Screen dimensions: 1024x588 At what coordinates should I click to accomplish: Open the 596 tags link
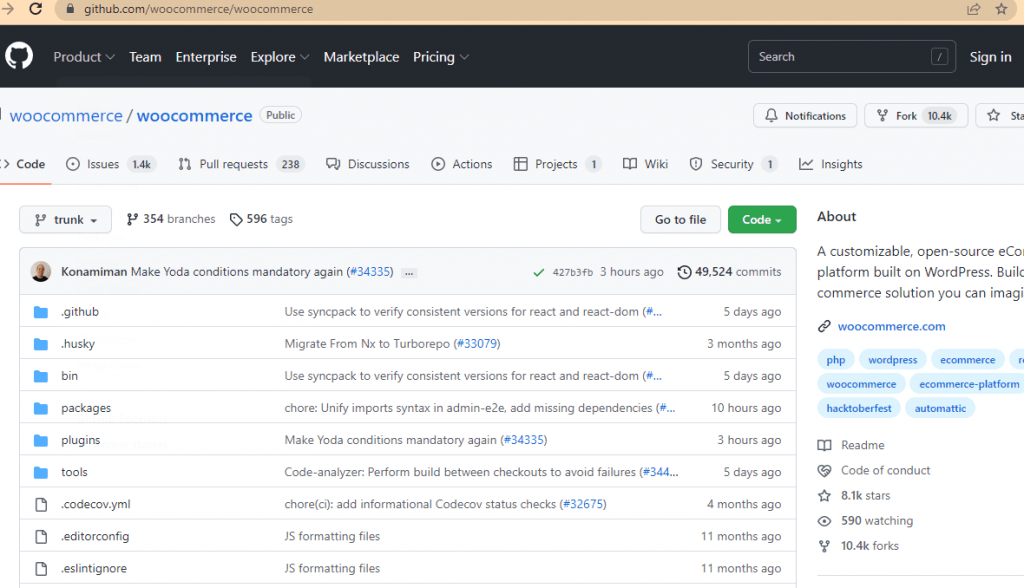[x=261, y=219]
